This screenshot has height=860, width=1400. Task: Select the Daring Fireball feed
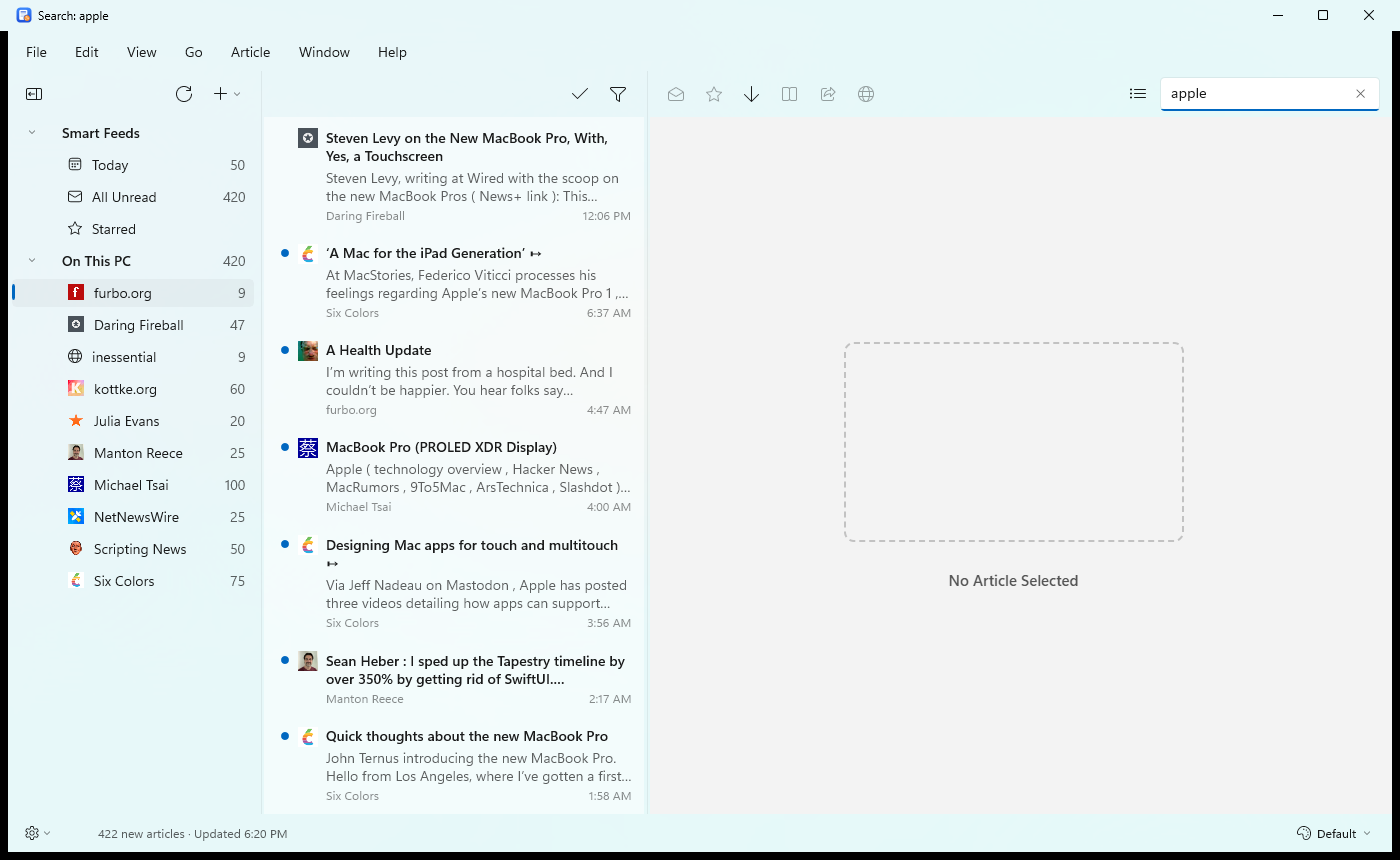(x=133, y=325)
